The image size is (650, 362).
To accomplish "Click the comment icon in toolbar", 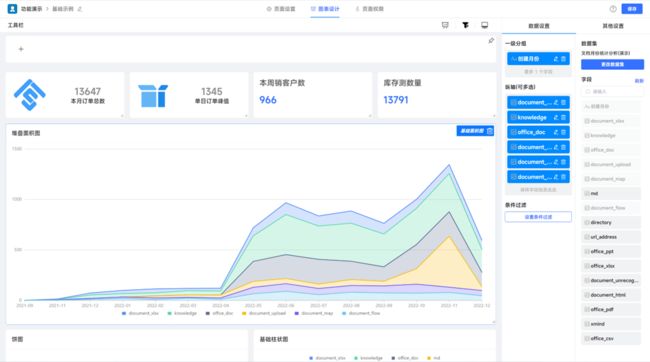I will coord(445,25).
